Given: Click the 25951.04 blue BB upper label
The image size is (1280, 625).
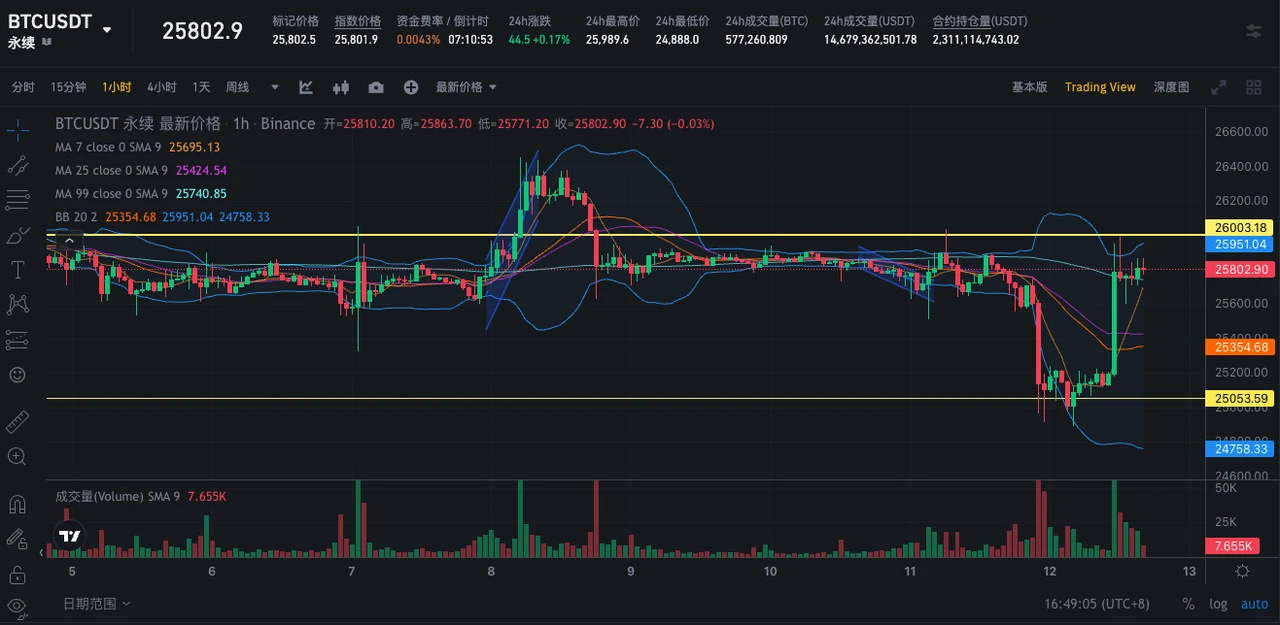Looking at the screenshot, I should (x=1240, y=244).
